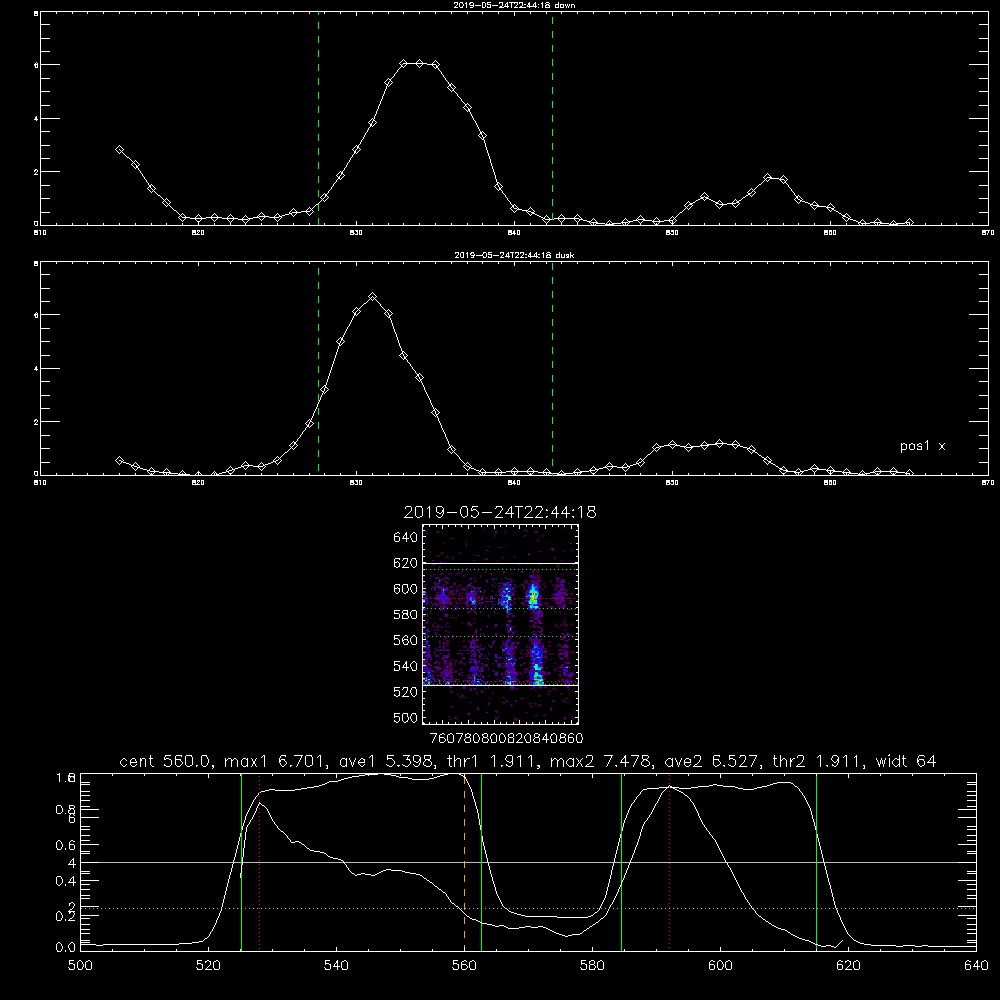Click the y-axis label 600 beside the spectrogram
Screen dimensions: 1000x1000
point(405,589)
